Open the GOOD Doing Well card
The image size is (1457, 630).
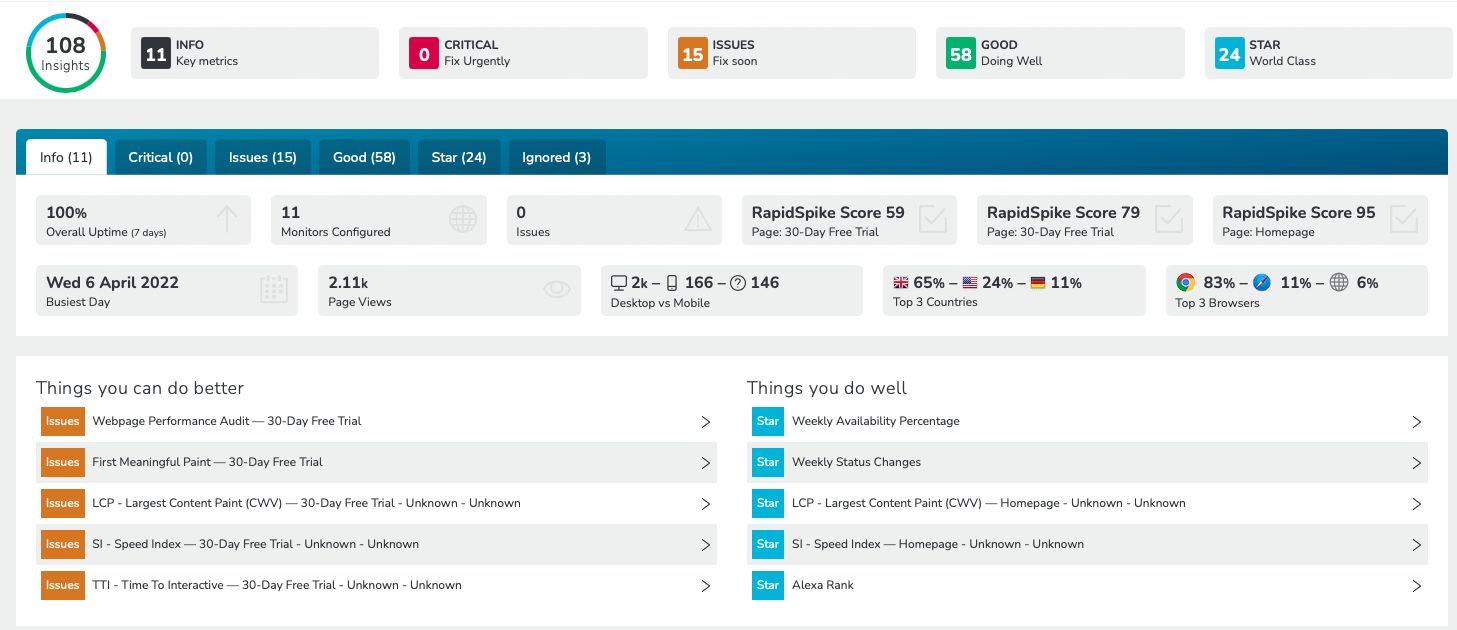tap(1060, 53)
